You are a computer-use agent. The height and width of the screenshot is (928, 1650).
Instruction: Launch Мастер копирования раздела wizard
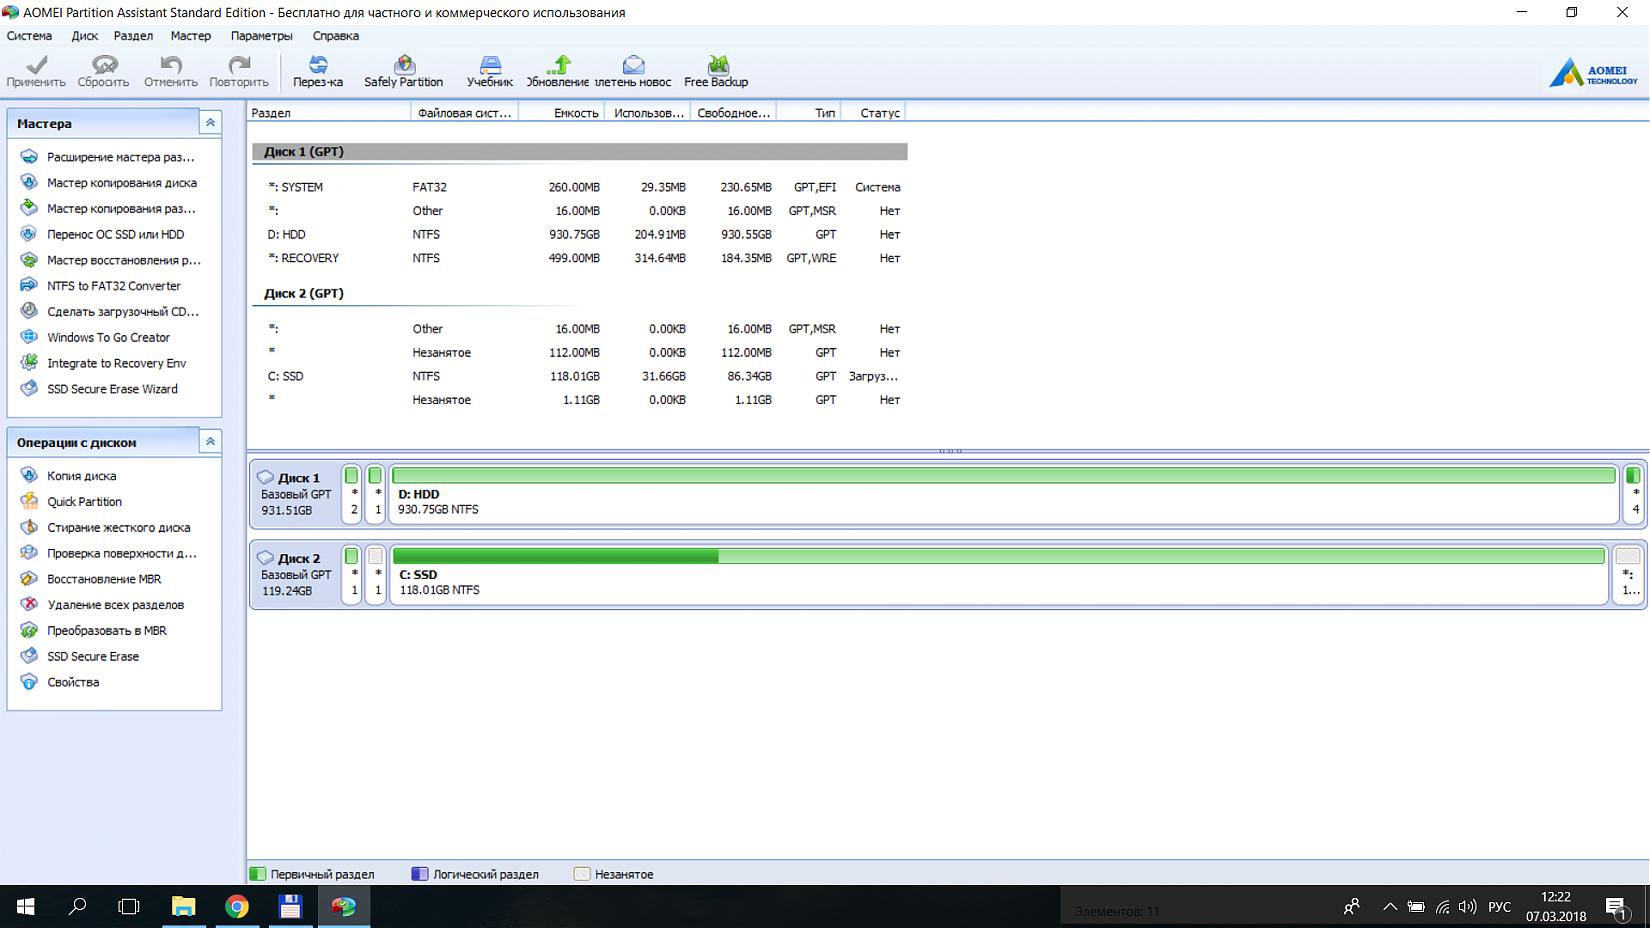click(x=120, y=209)
